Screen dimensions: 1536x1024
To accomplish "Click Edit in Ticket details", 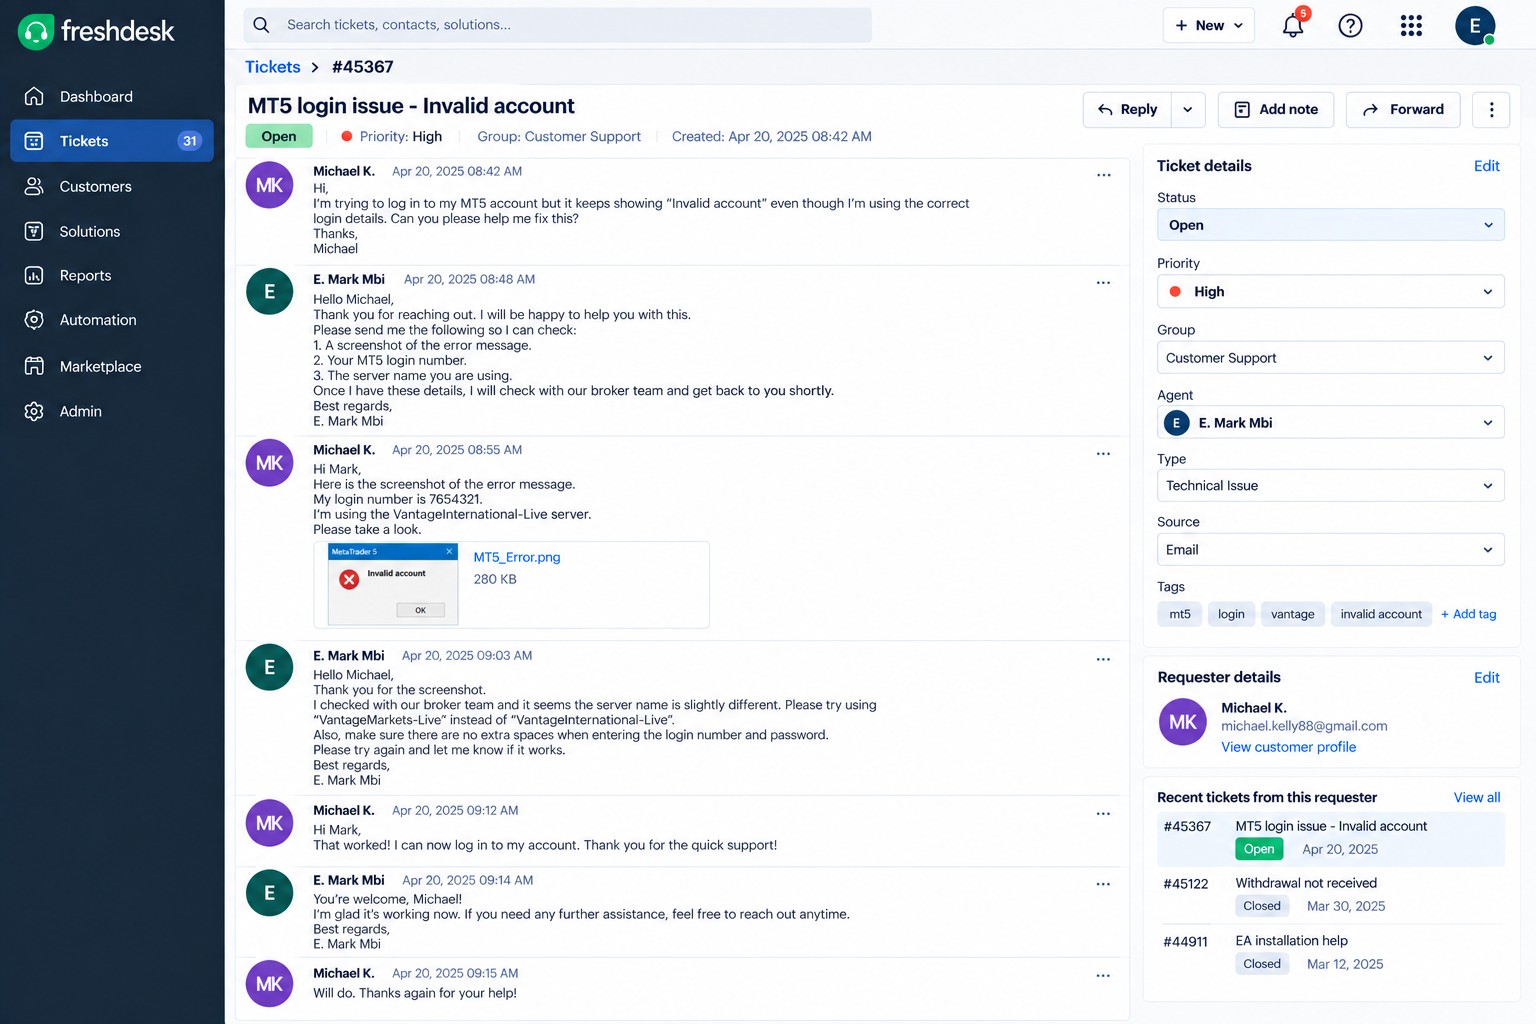I will pos(1487,166).
